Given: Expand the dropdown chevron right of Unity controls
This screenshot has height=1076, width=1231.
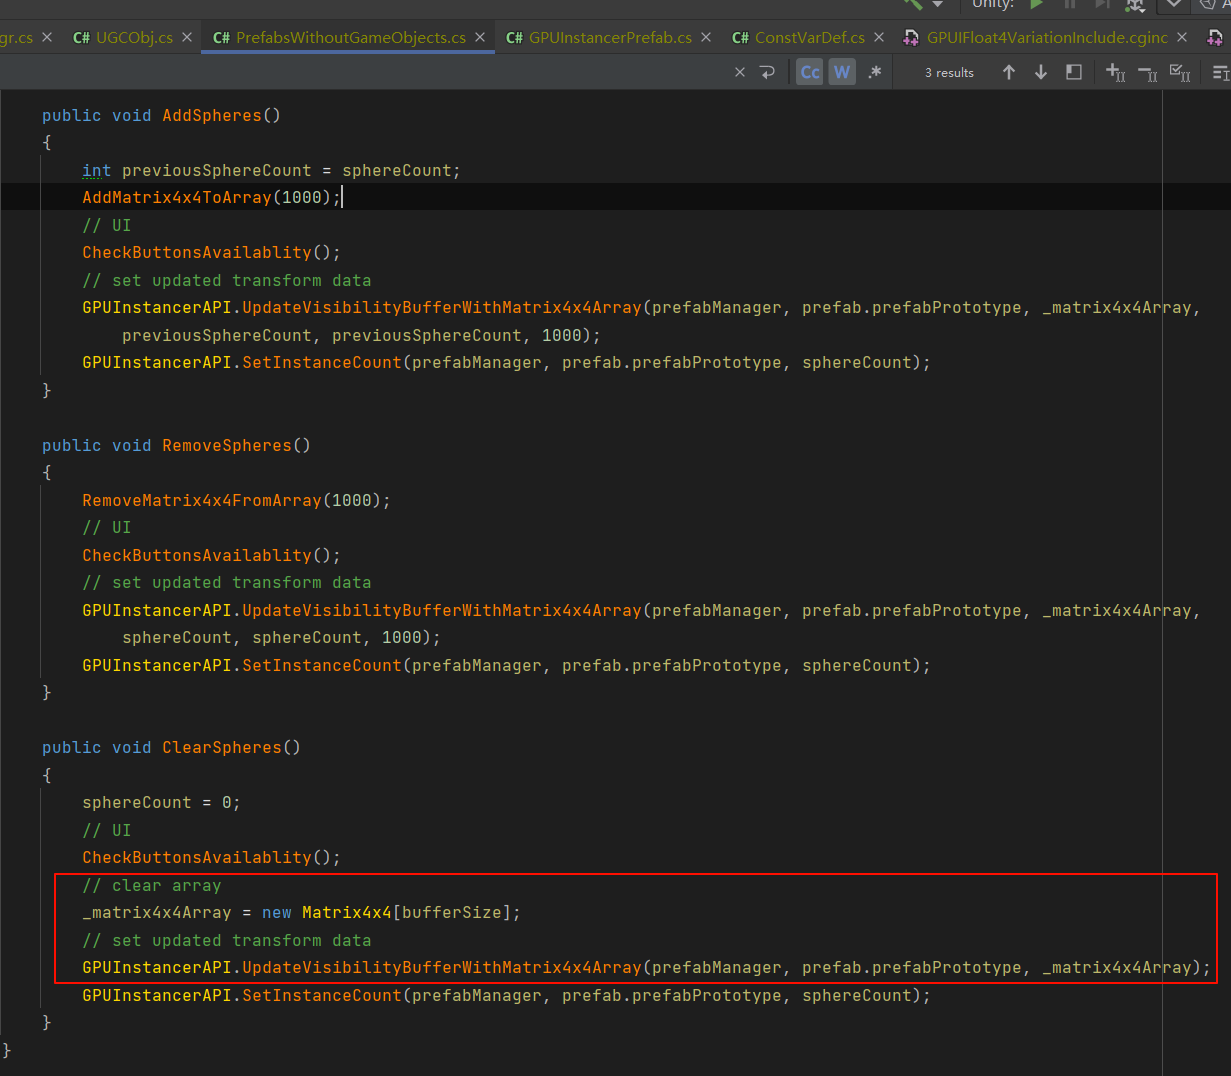Looking at the screenshot, I should tap(1174, 5).
